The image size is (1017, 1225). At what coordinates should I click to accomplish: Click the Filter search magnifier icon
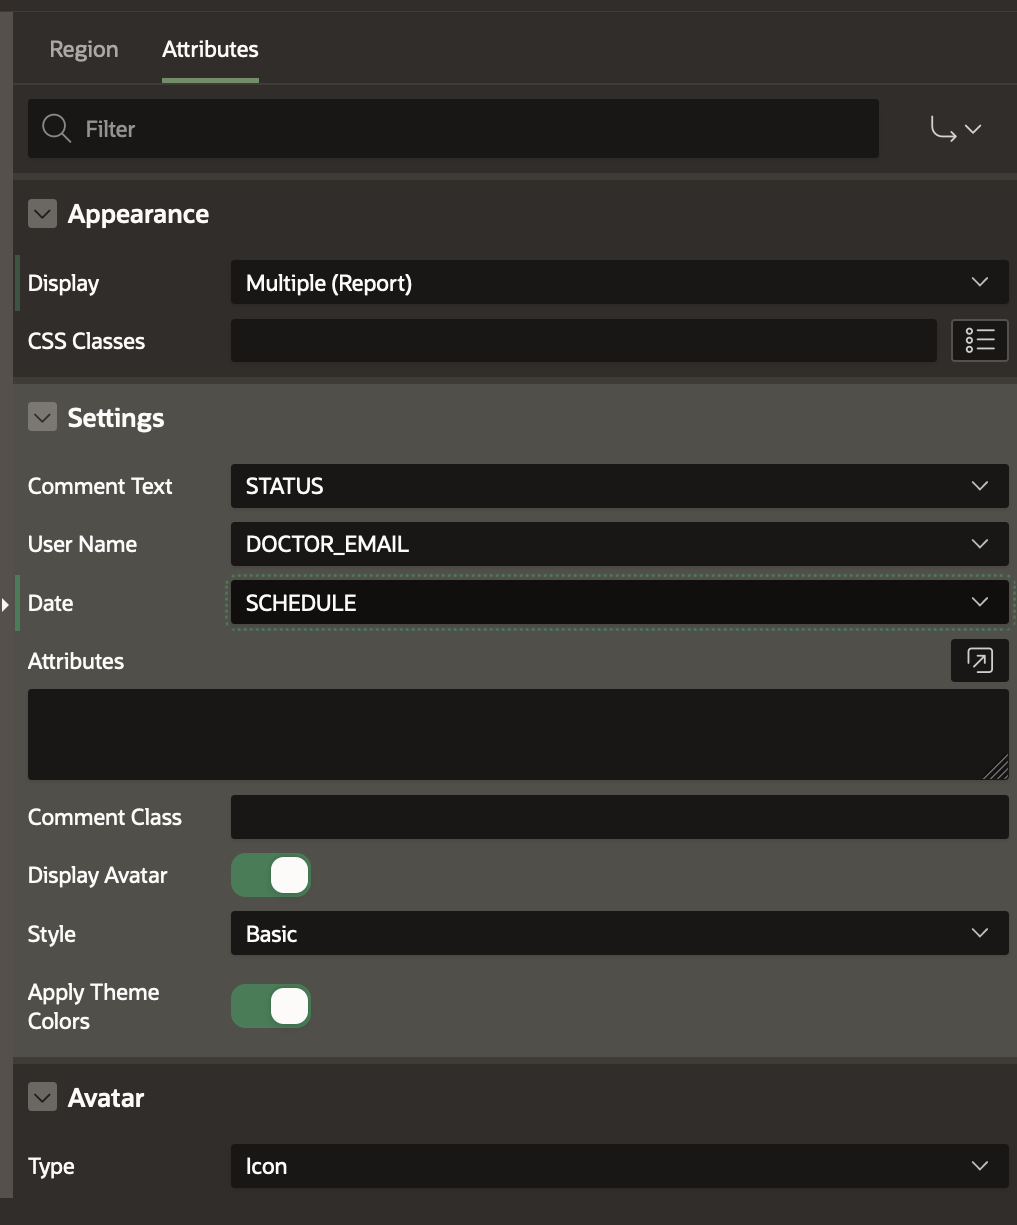coord(56,129)
